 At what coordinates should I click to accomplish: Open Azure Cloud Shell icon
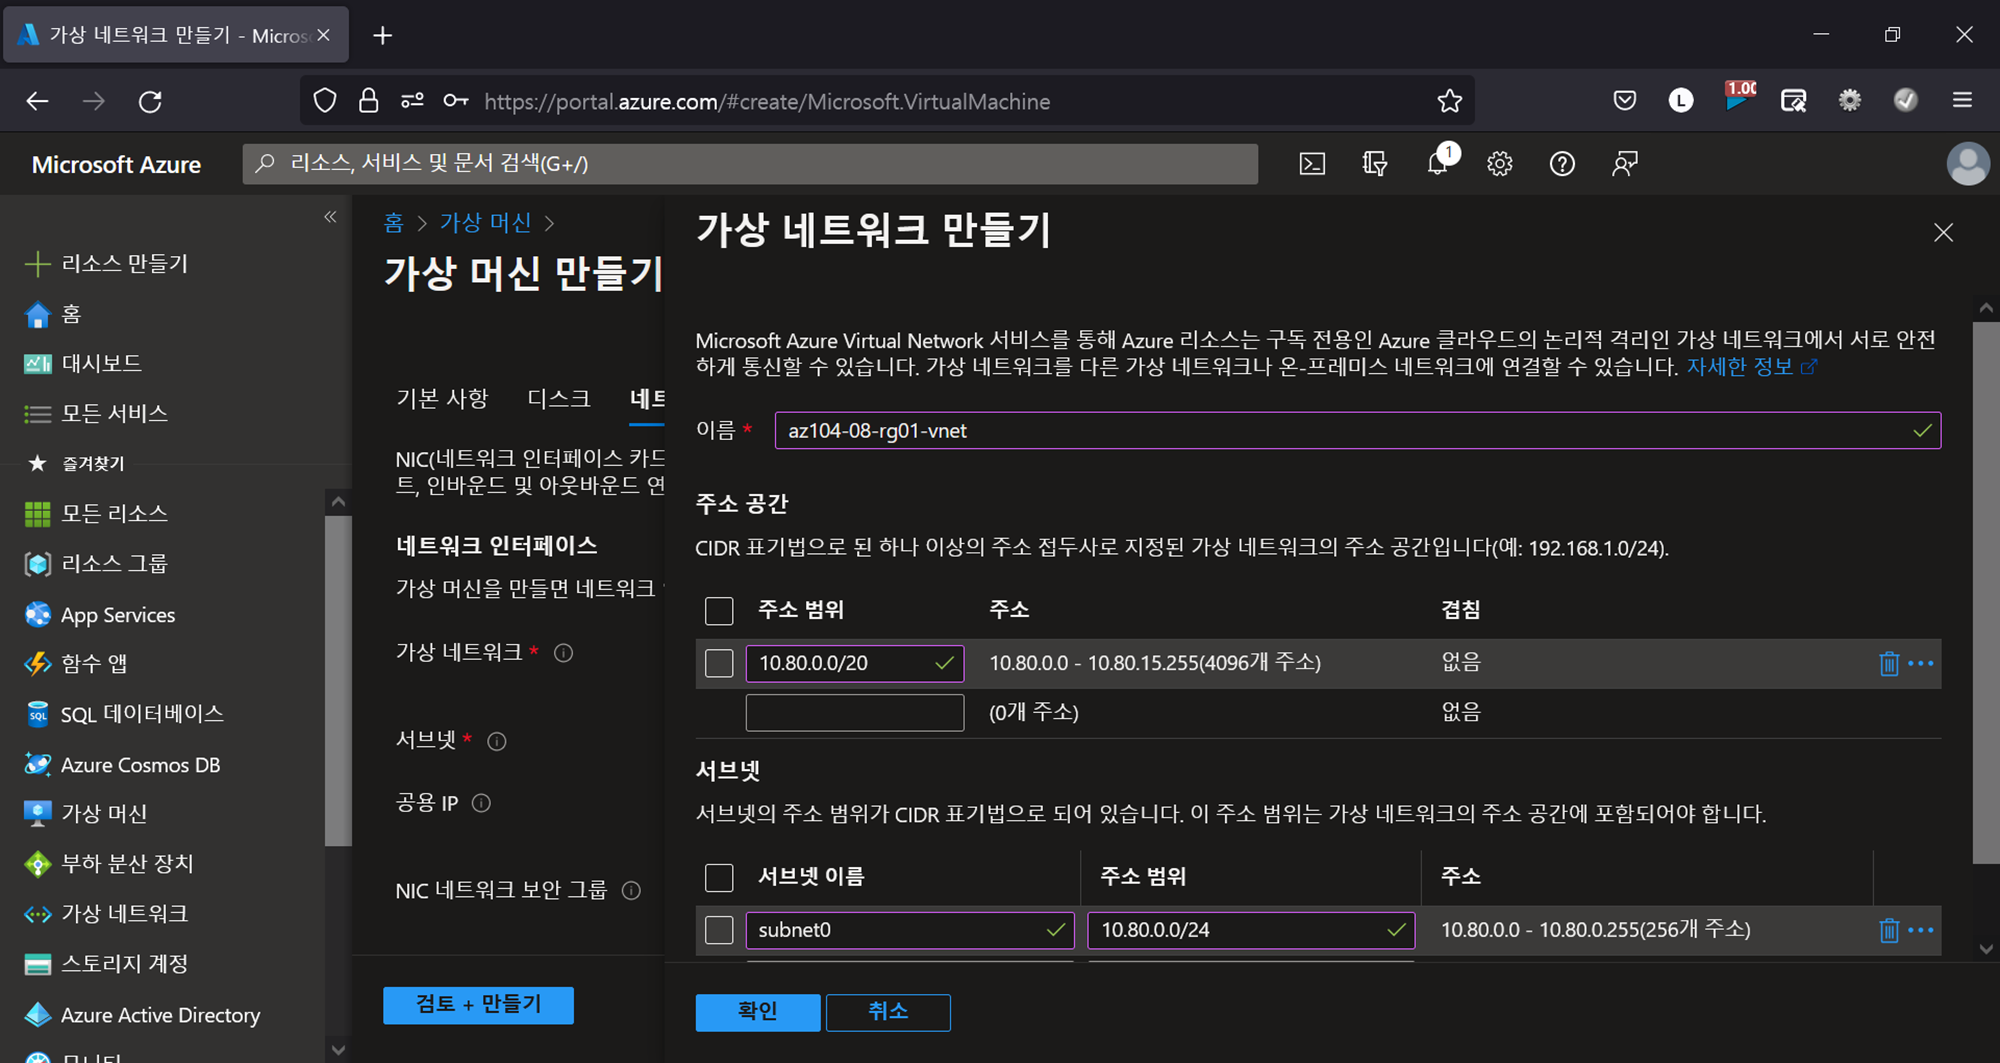(1312, 164)
